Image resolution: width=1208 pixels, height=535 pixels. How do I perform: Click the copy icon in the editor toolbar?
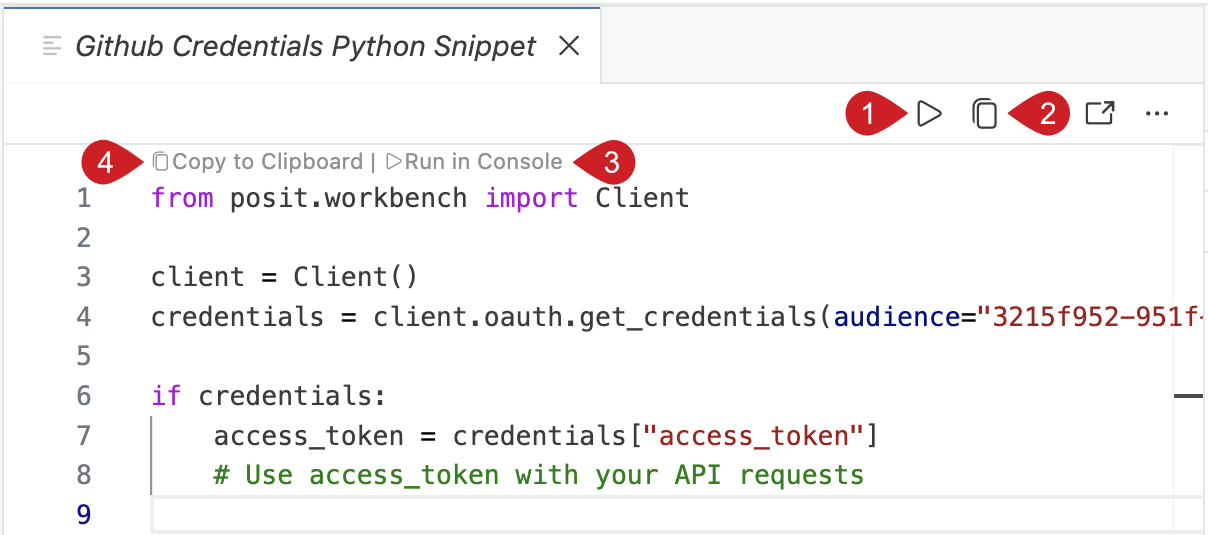point(985,114)
